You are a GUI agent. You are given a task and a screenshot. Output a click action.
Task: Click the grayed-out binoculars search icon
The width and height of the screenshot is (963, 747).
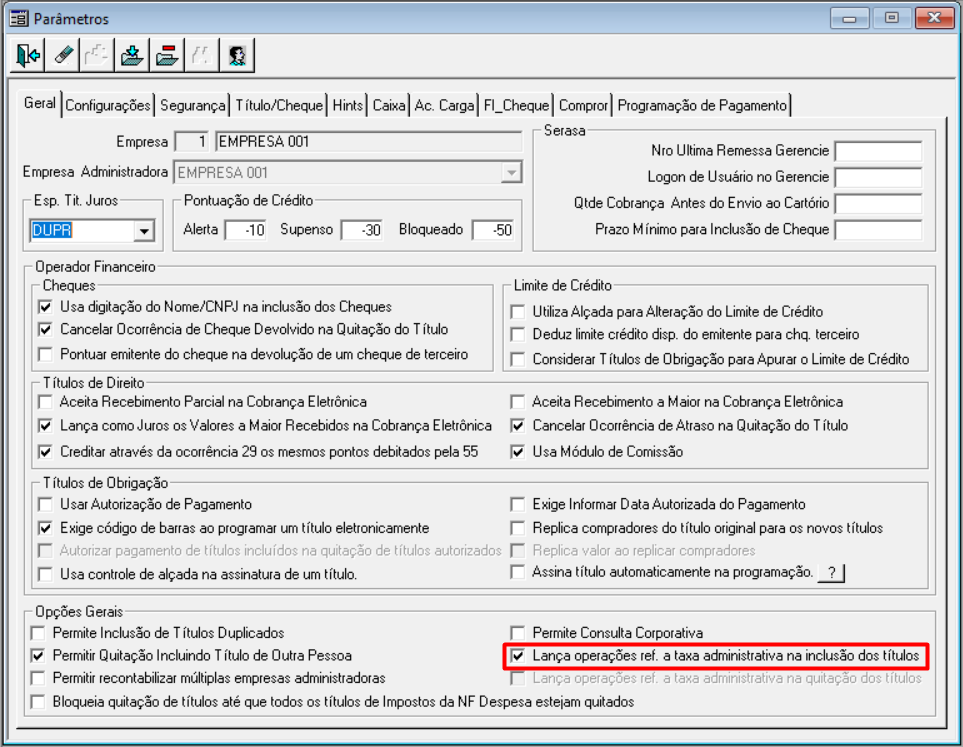pyautogui.click(x=201, y=55)
